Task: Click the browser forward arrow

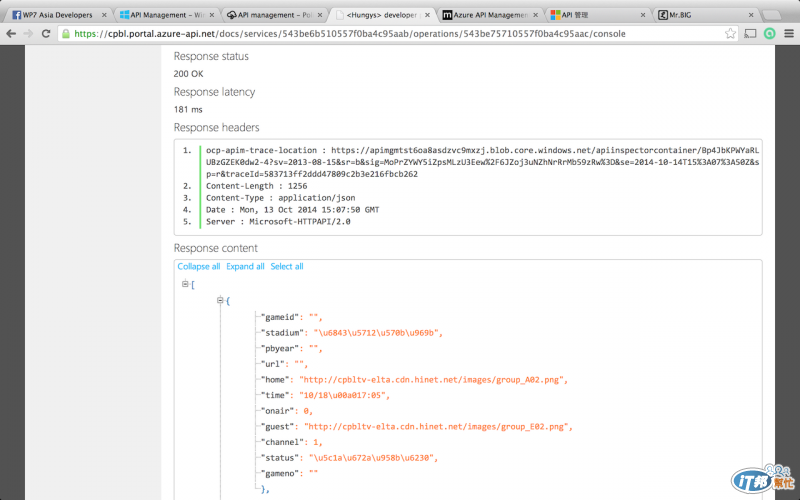Action: (28, 34)
